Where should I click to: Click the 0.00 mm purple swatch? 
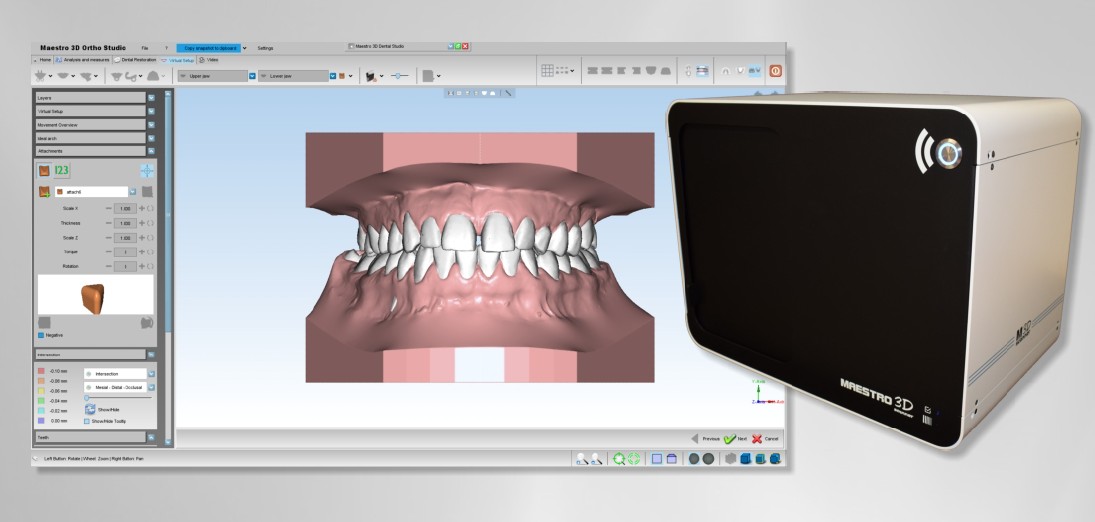(42, 421)
